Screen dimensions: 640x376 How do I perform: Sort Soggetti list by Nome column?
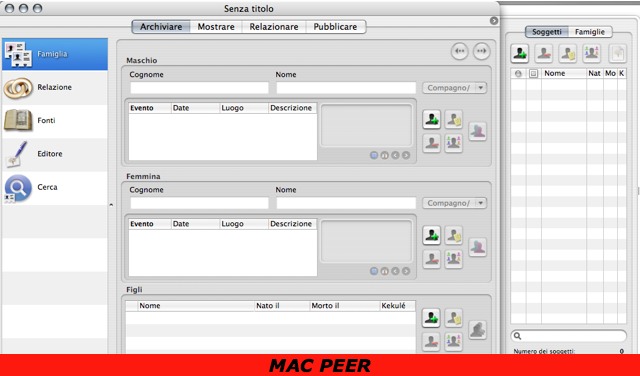(564, 73)
